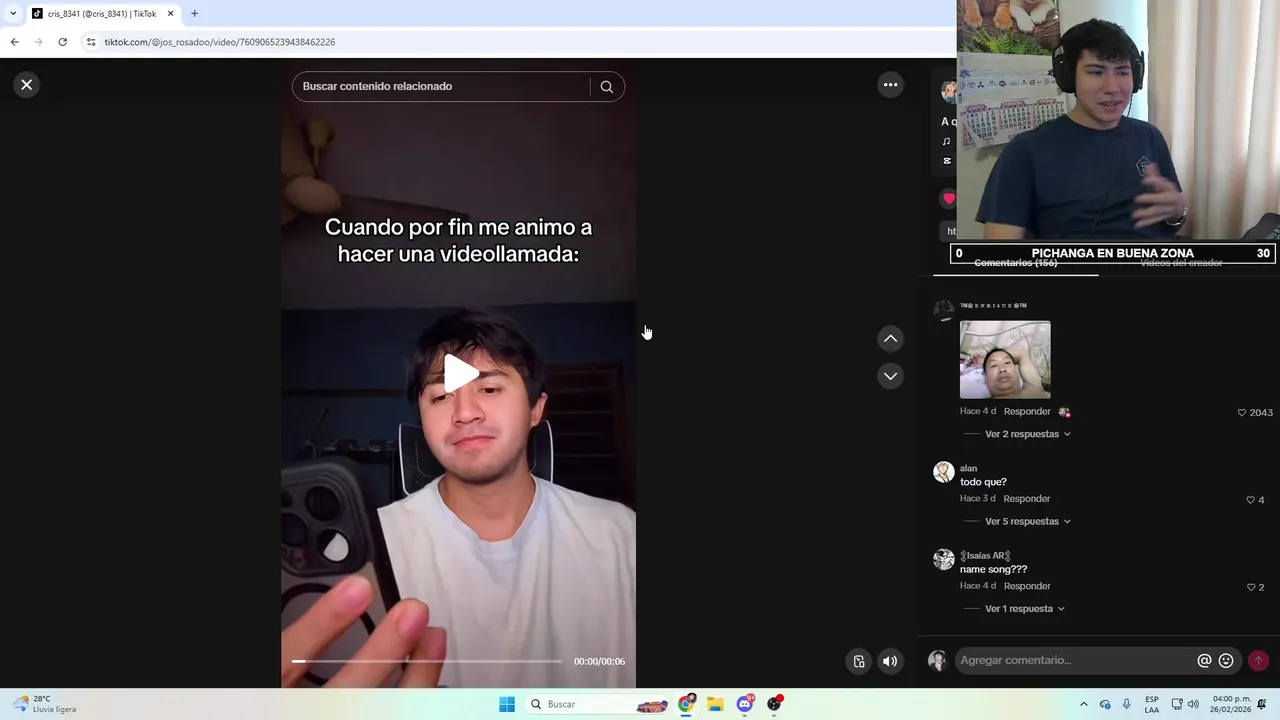This screenshot has height=720, width=1280.
Task: Like the 'name song???' comment
Action: click(1251, 587)
